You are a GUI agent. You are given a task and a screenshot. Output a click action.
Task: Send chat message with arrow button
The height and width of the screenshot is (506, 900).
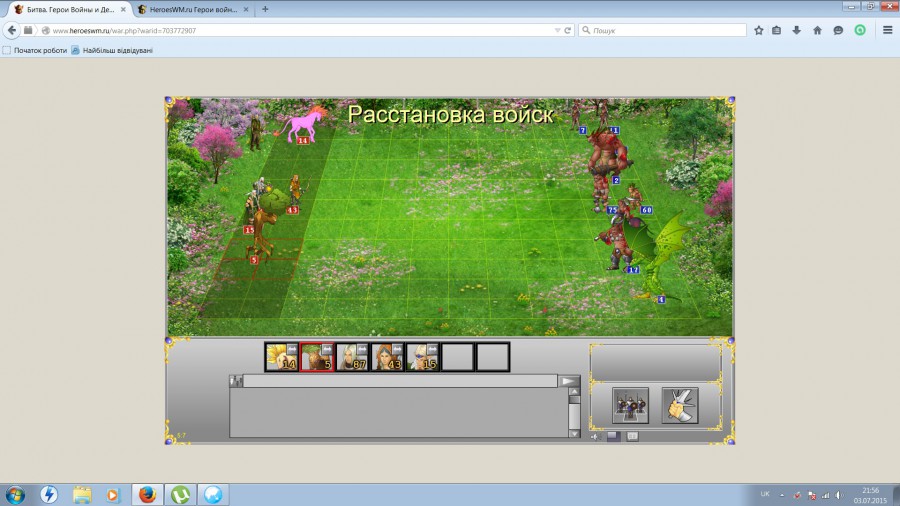(569, 381)
